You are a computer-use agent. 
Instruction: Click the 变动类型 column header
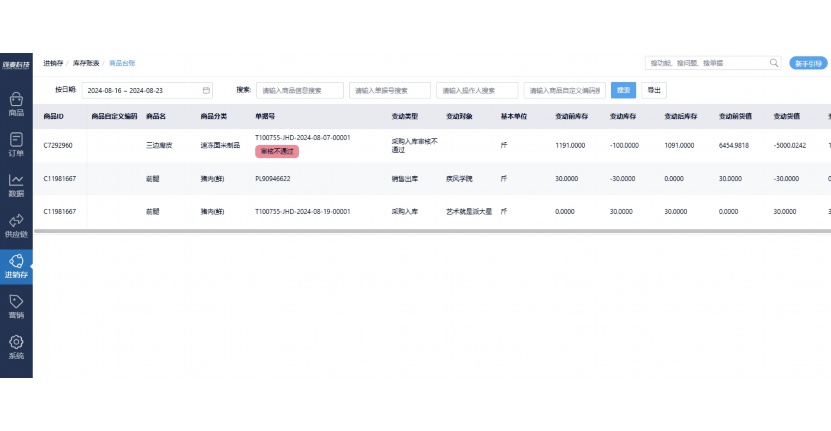405,116
